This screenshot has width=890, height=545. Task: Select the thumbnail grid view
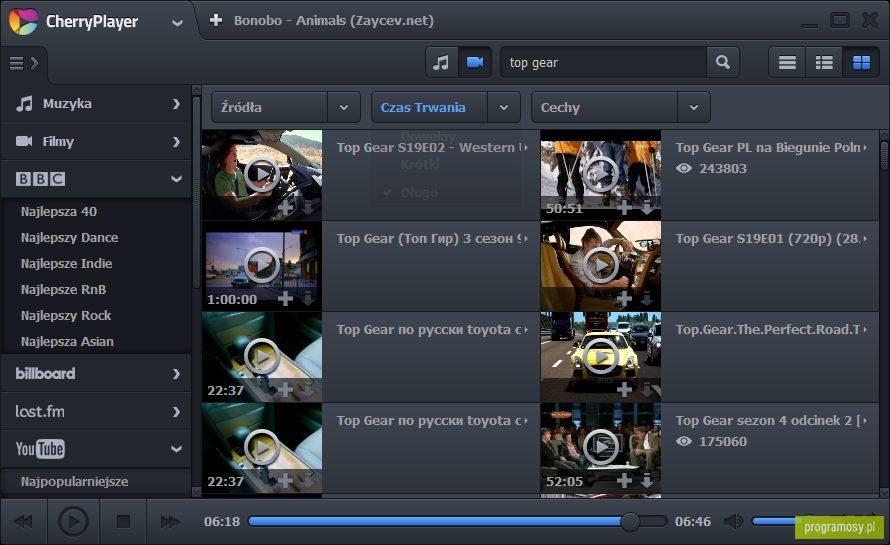tap(861, 62)
